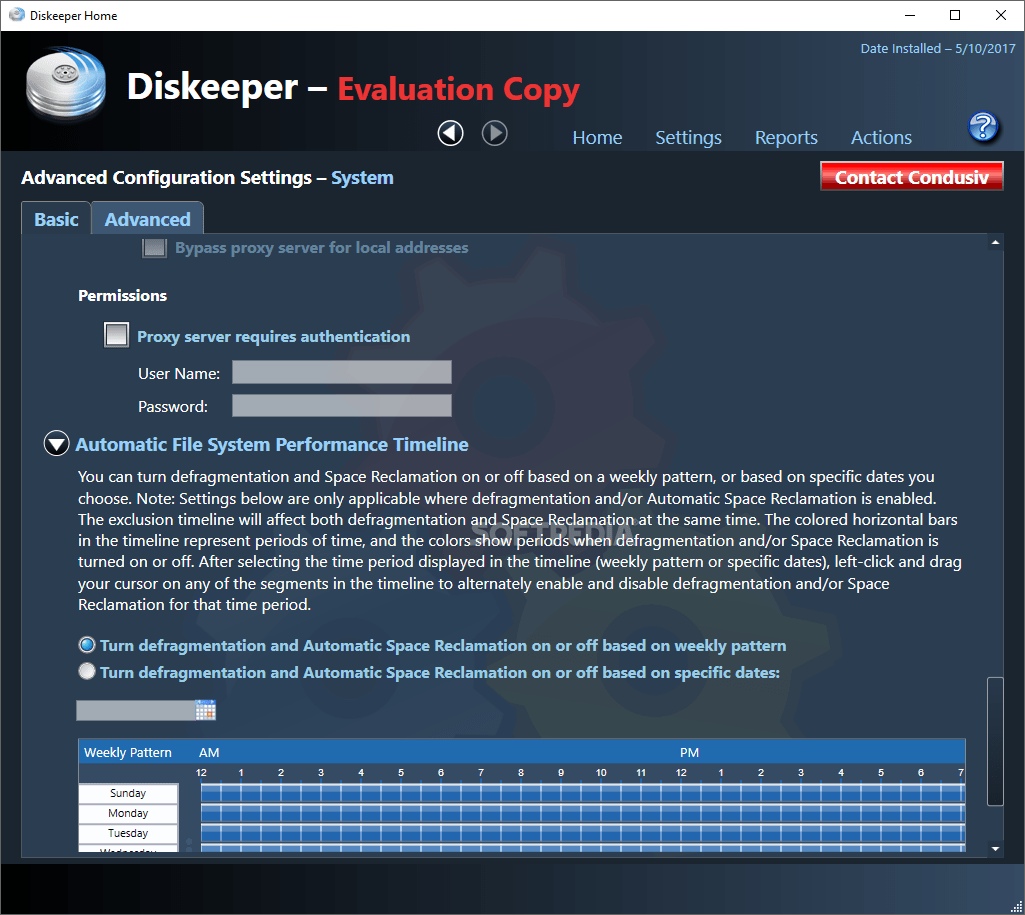This screenshot has height=915, width=1025.
Task: Select the weekly pattern radio option
Action: click(87, 645)
